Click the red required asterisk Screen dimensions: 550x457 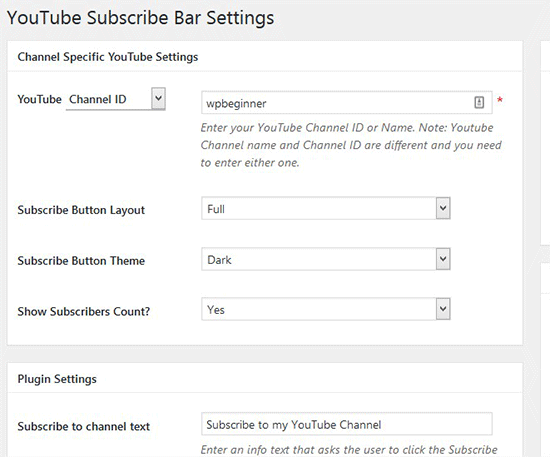[500, 100]
